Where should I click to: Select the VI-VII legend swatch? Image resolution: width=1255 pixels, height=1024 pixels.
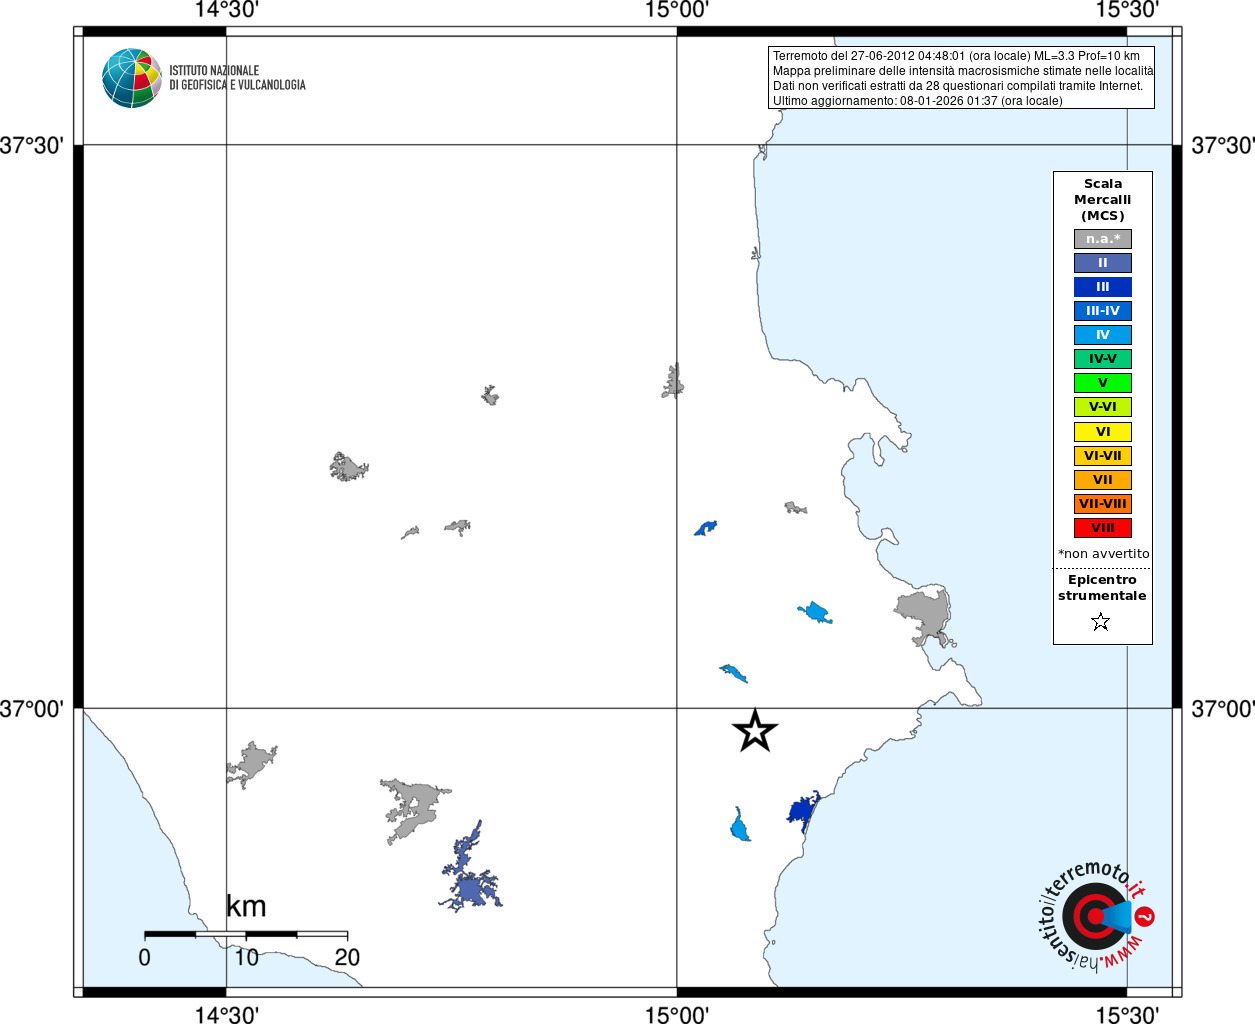(1103, 456)
